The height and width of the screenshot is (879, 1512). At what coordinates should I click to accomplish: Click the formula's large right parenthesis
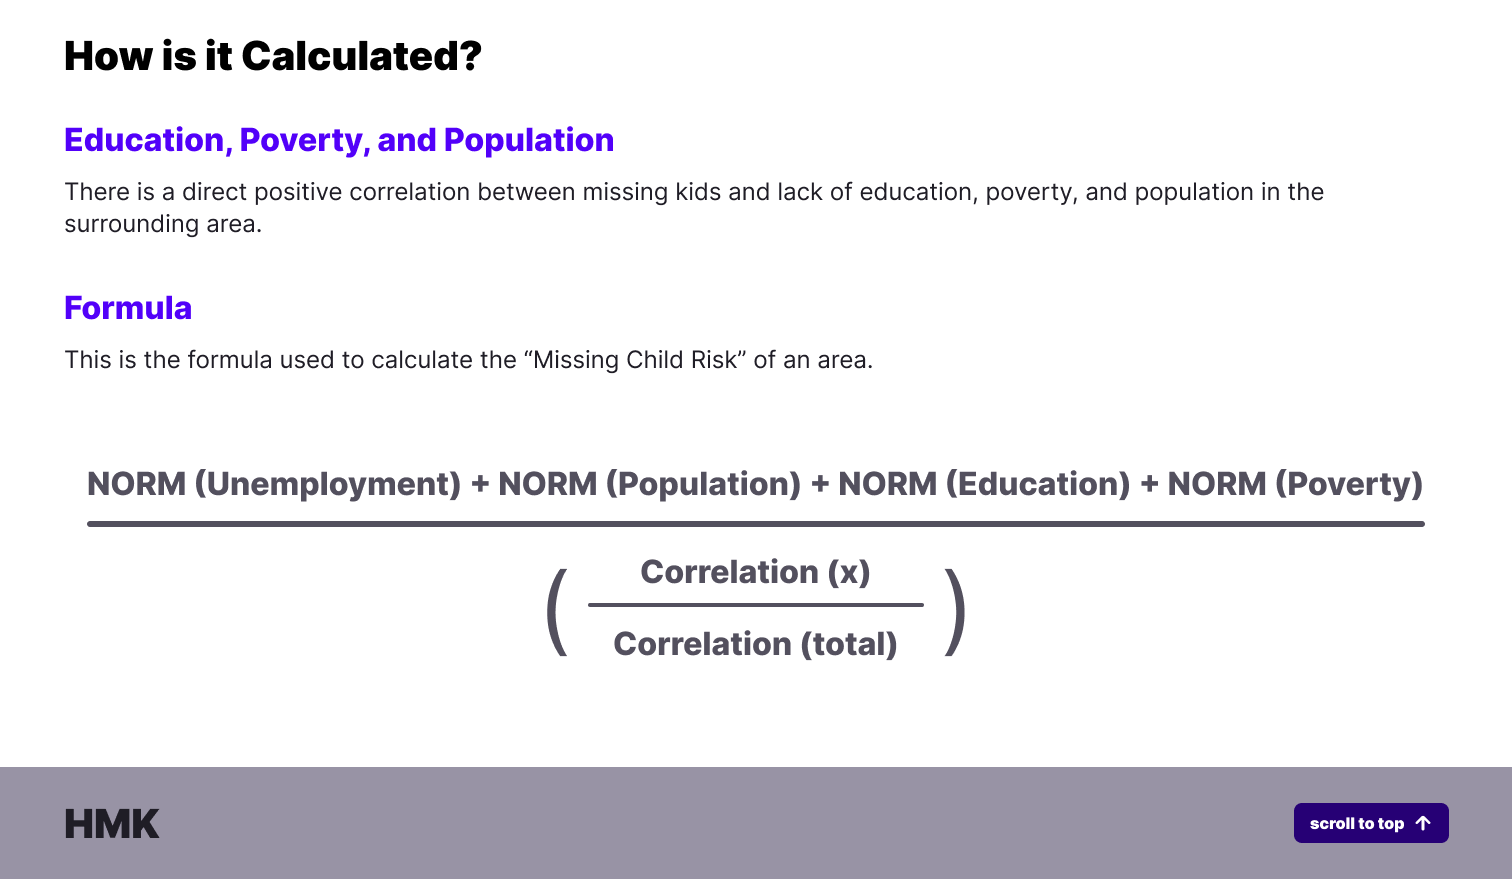(x=955, y=611)
